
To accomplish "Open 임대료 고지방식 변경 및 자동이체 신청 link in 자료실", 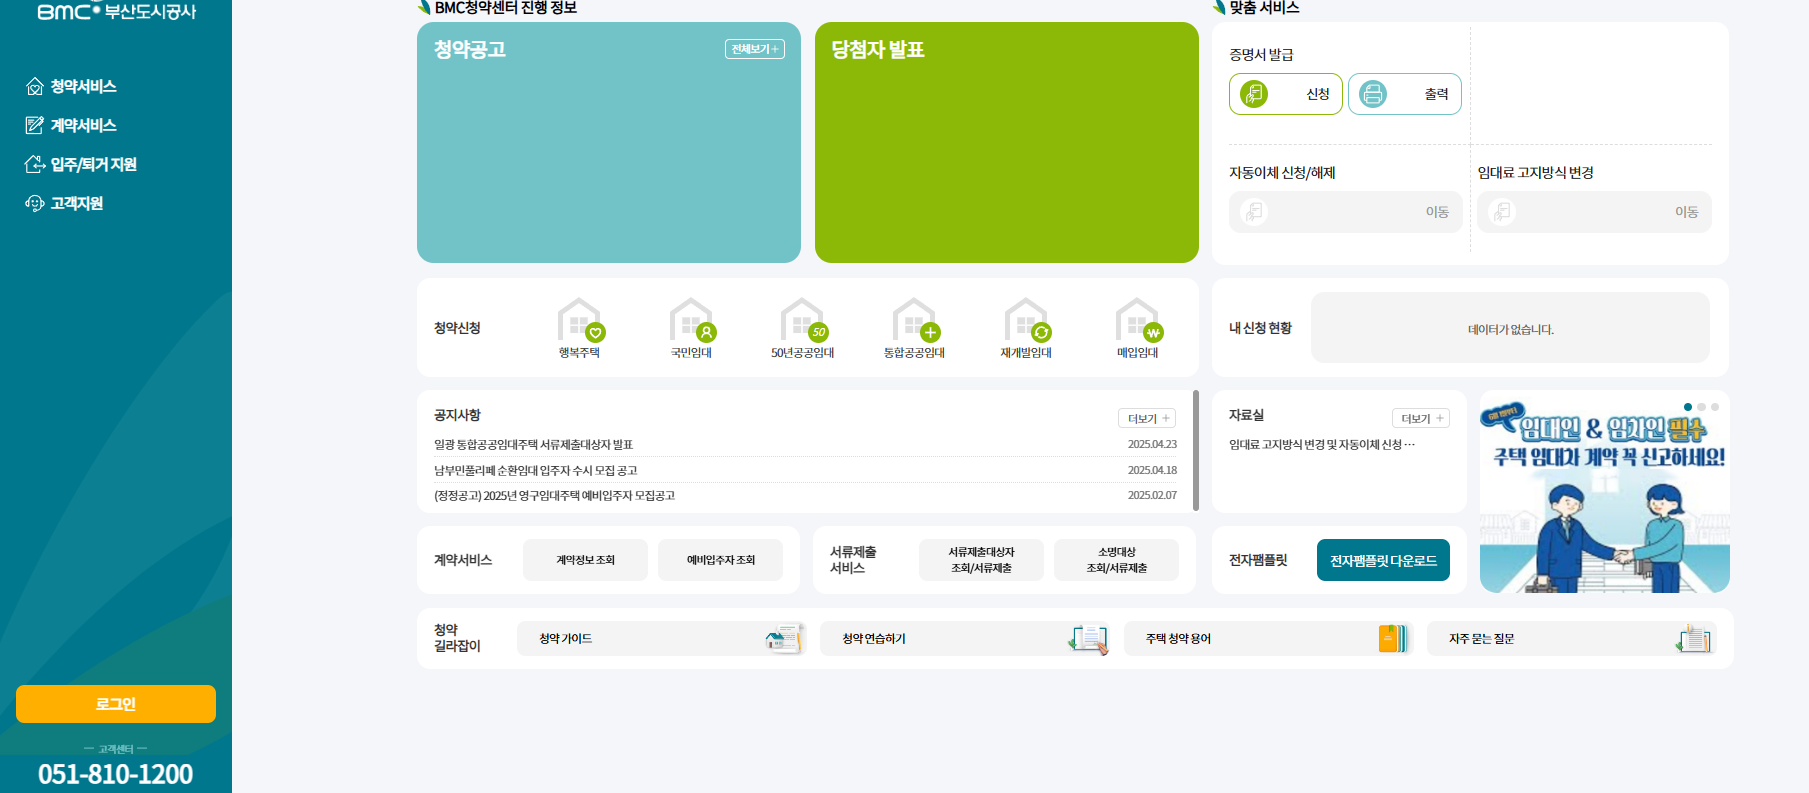I will coord(1322,444).
